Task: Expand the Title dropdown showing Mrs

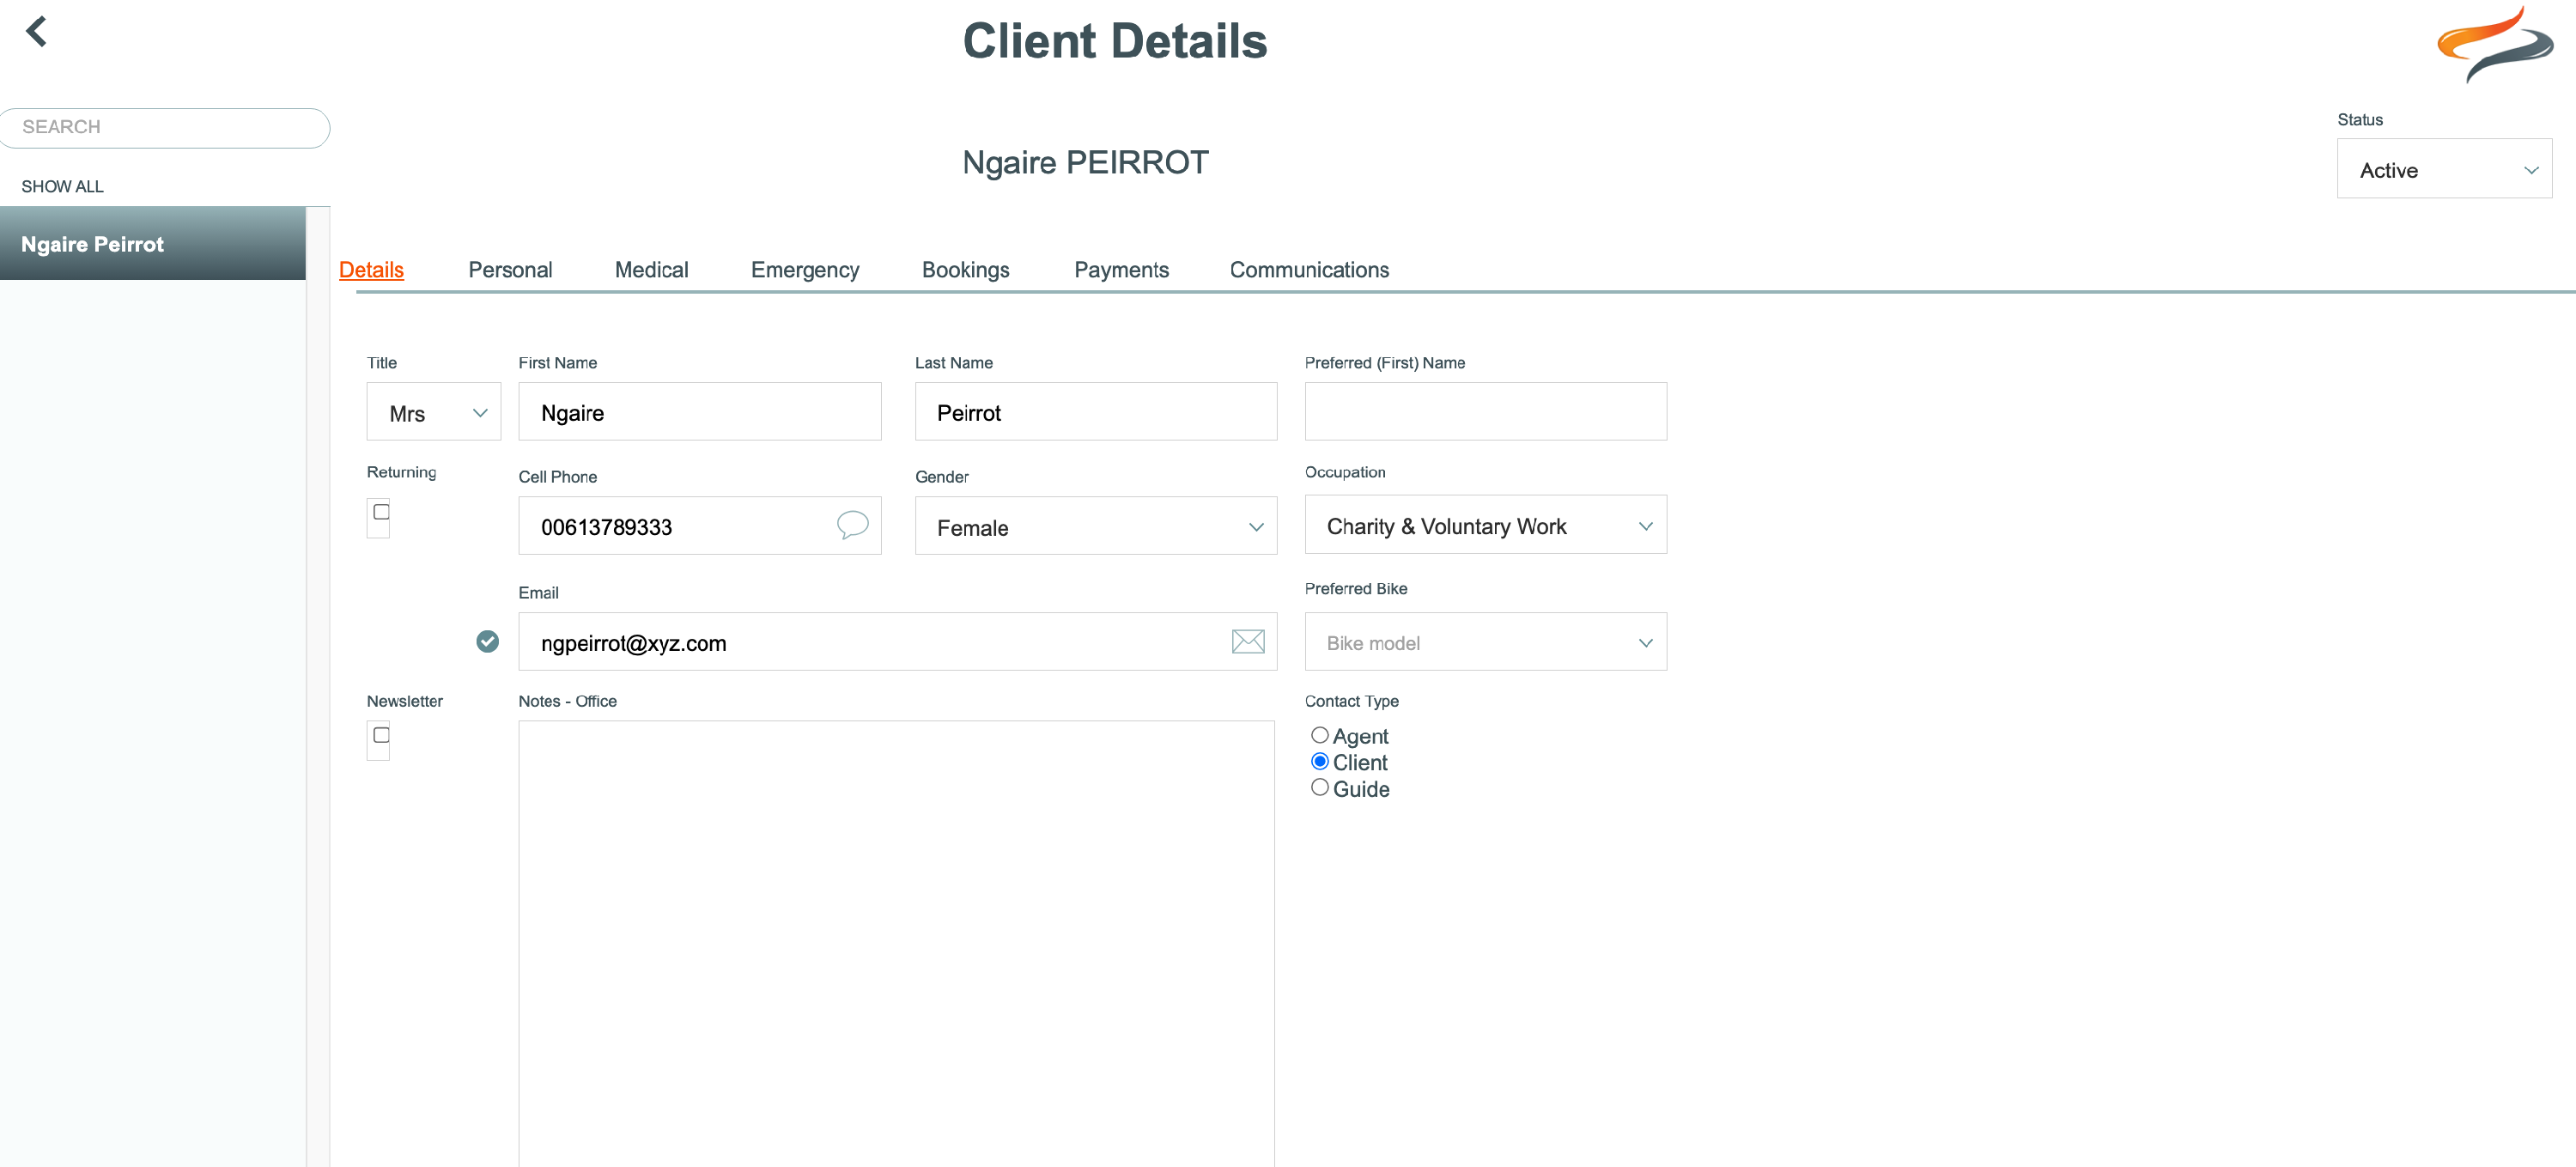Action: point(433,412)
